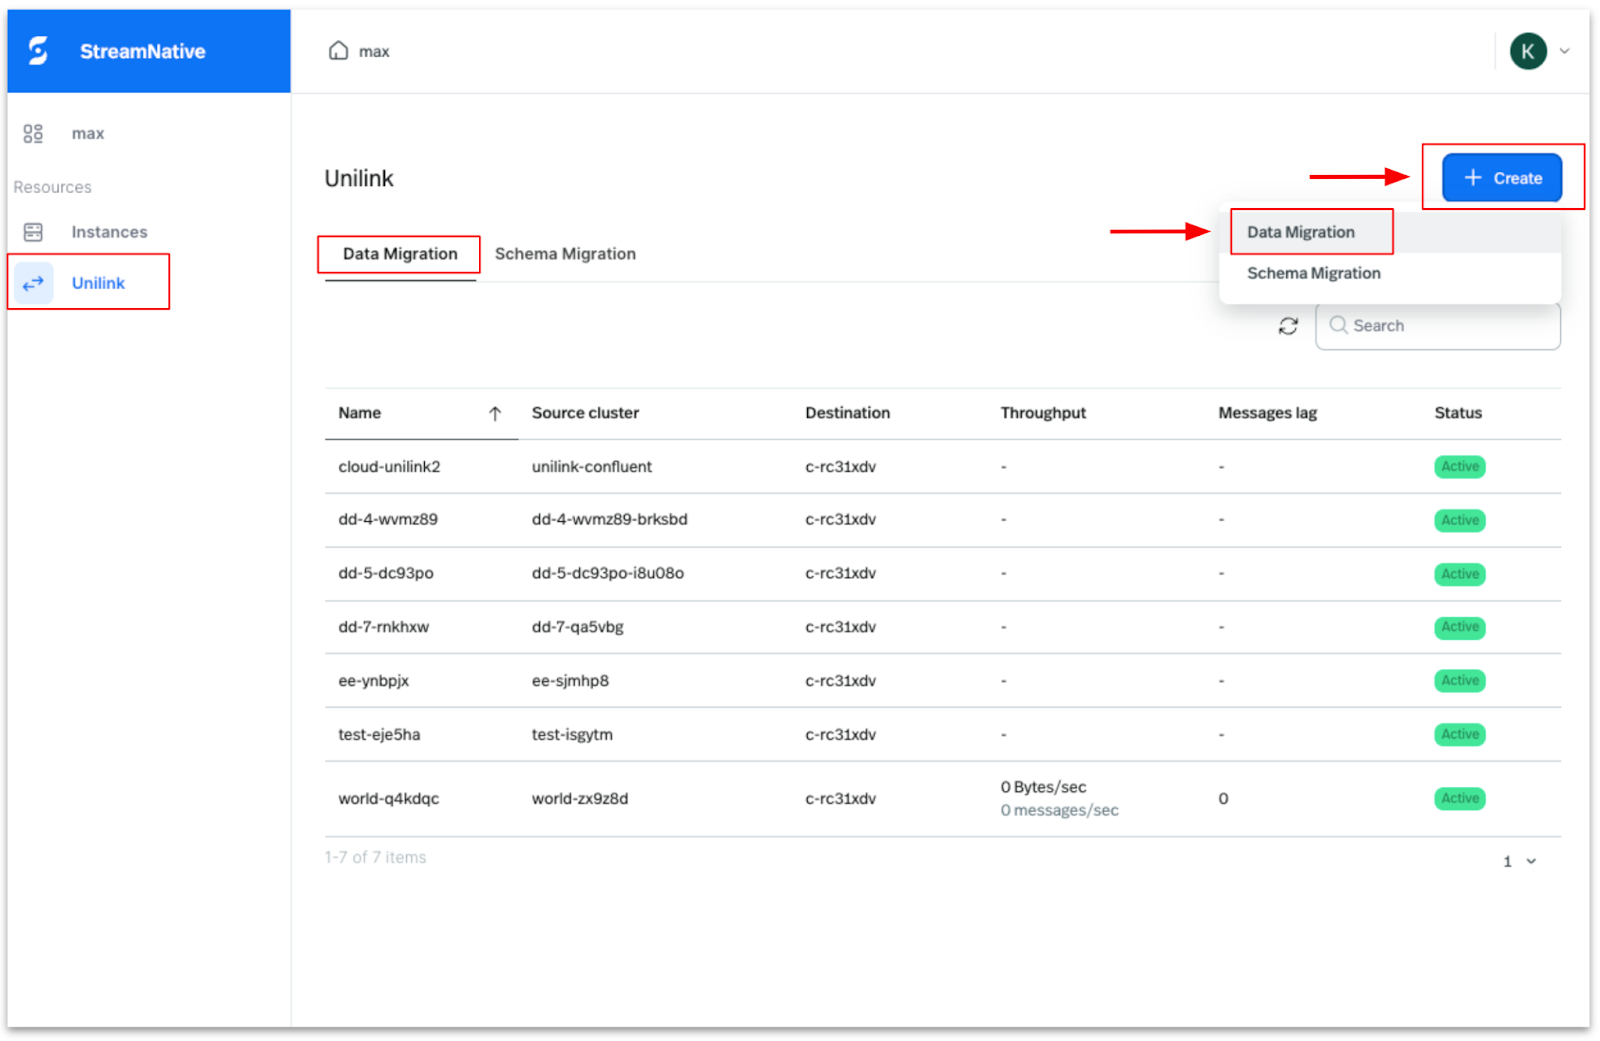Click the blue Create button
The height and width of the screenshot is (1041, 1600).
pos(1501,178)
